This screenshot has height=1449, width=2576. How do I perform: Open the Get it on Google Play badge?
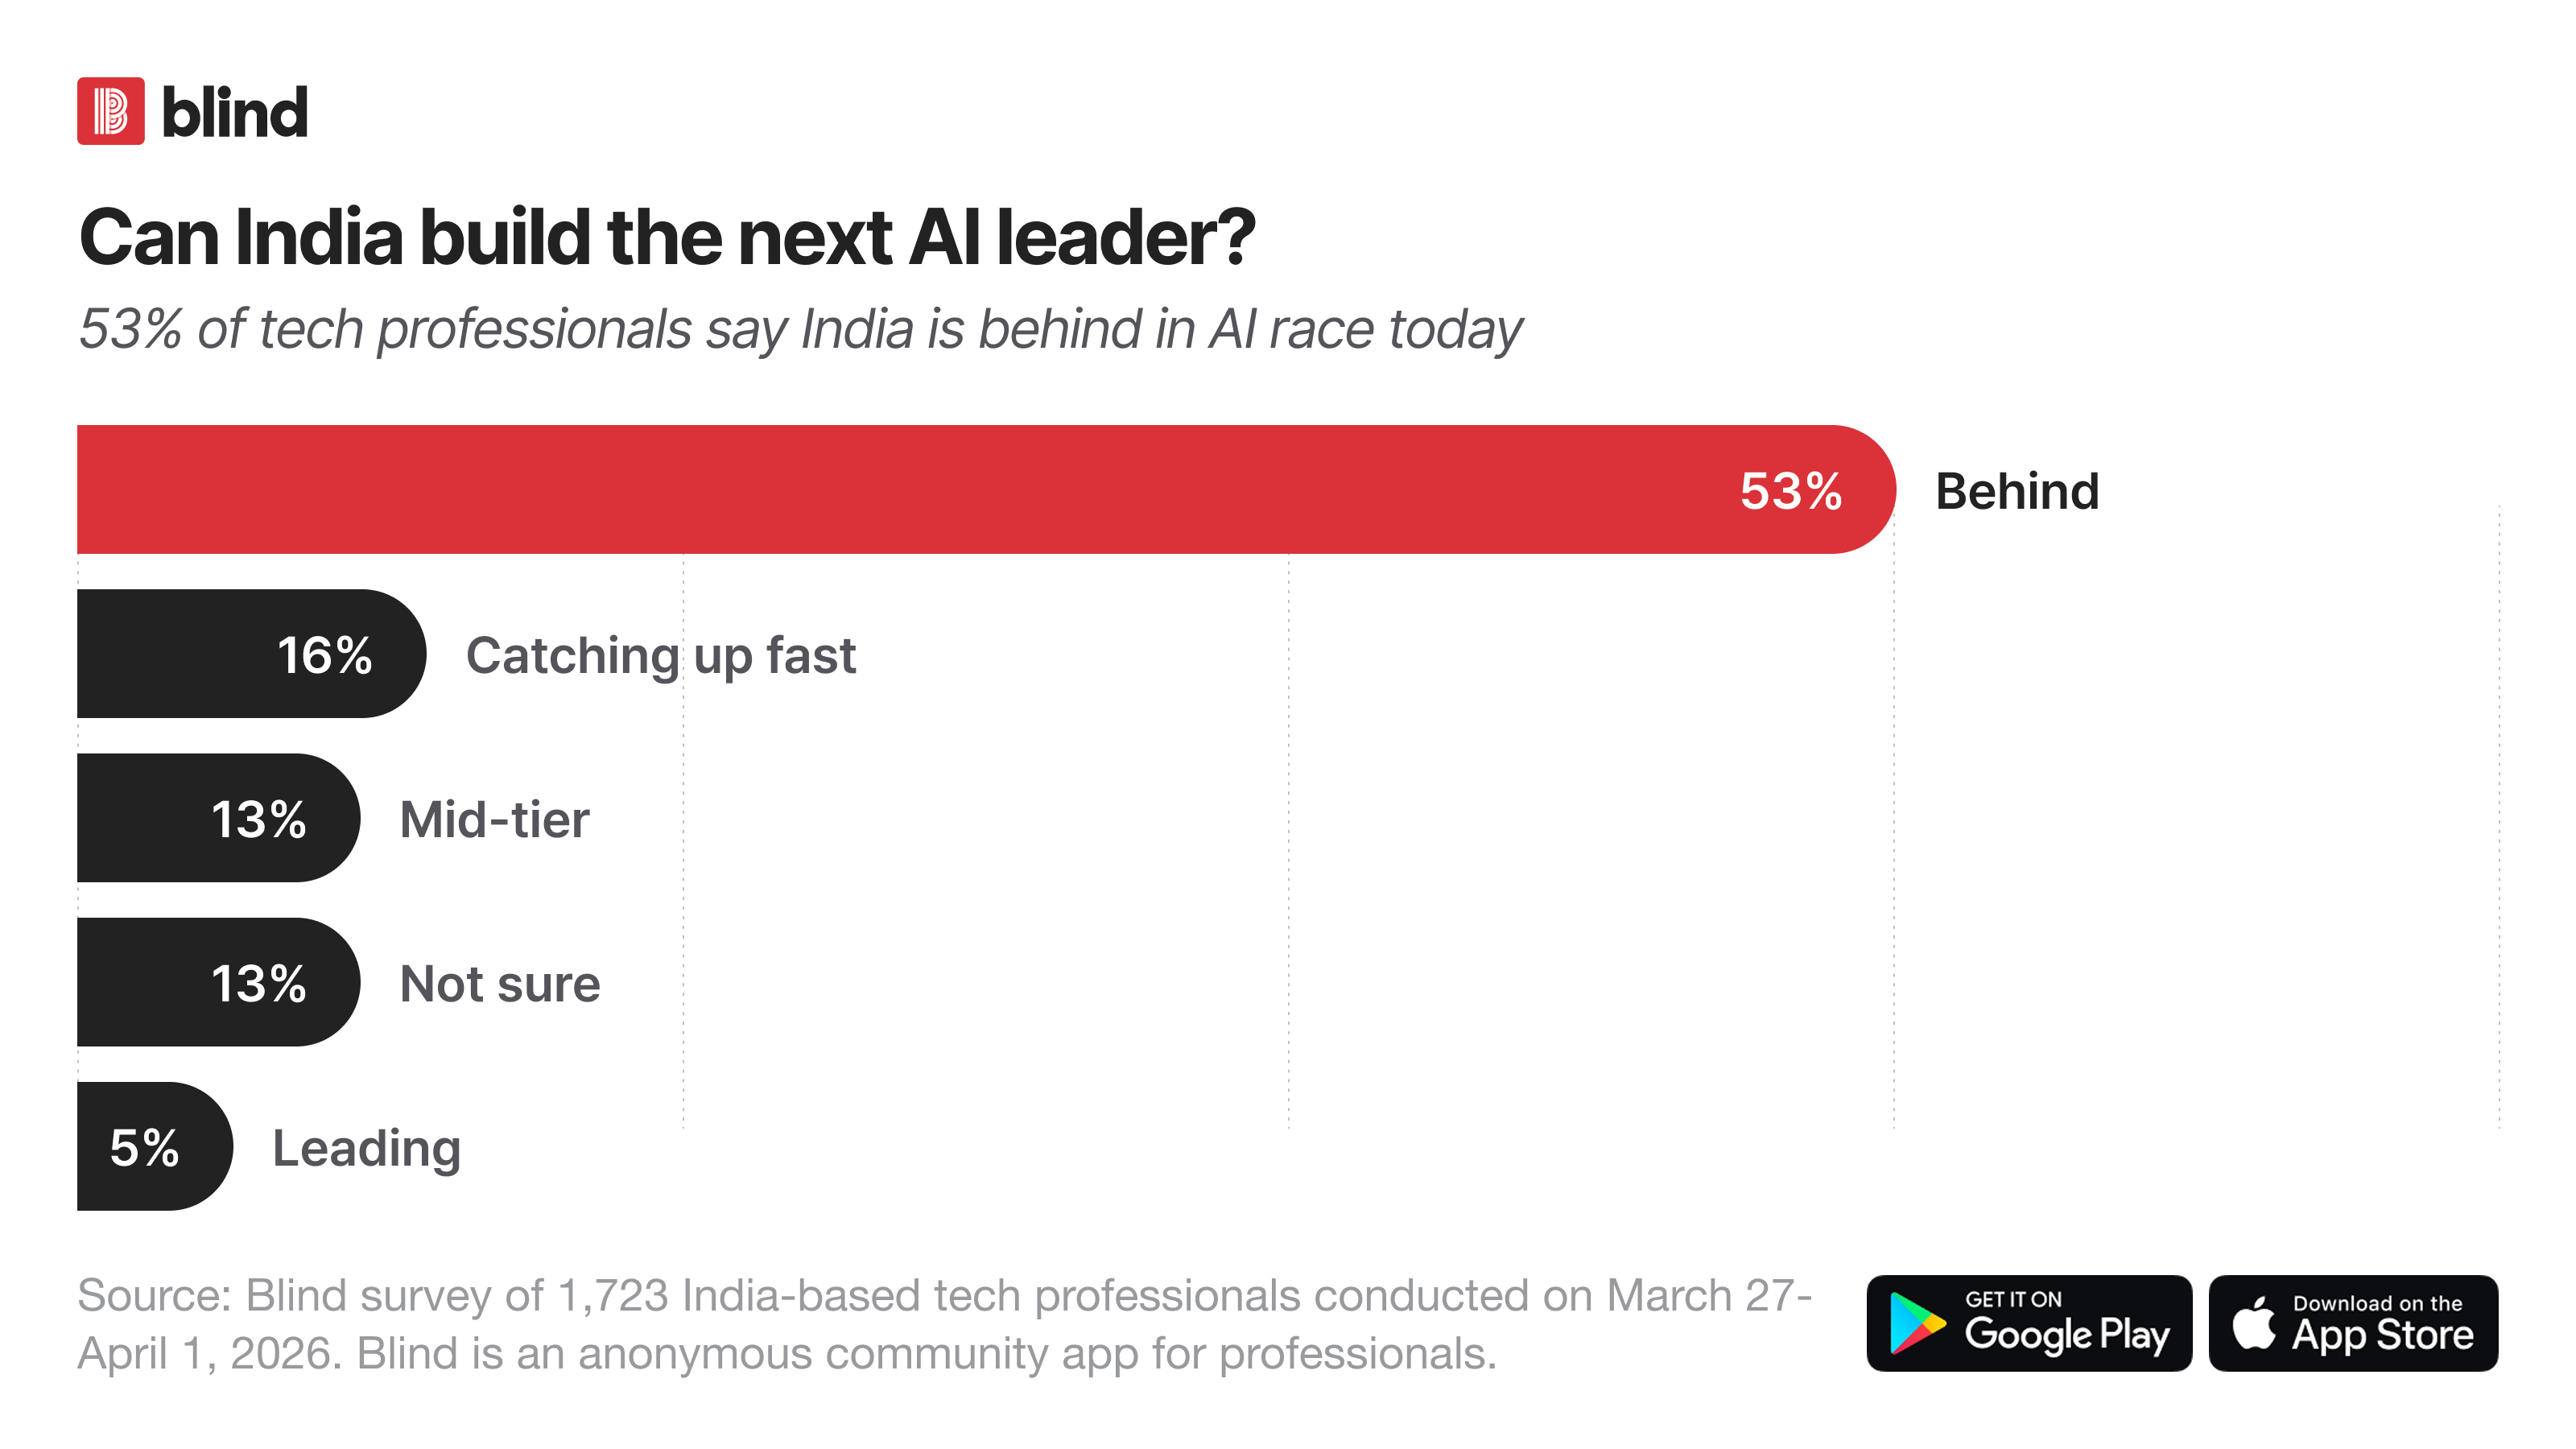pos(2028,1323)
